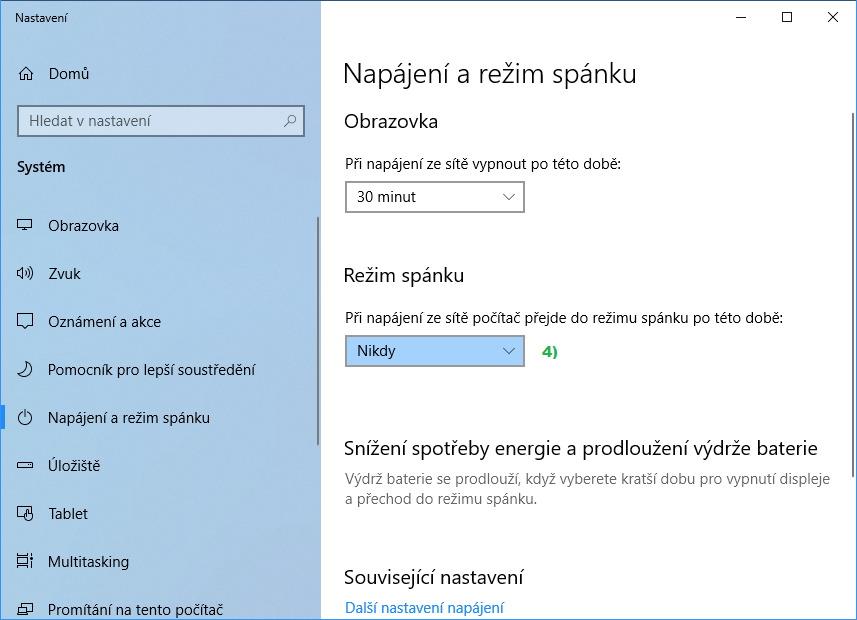Open Další nastavení napájení link
Viewport: 857px width, 620px height.
pyautogui.click(x=424, y=608)
